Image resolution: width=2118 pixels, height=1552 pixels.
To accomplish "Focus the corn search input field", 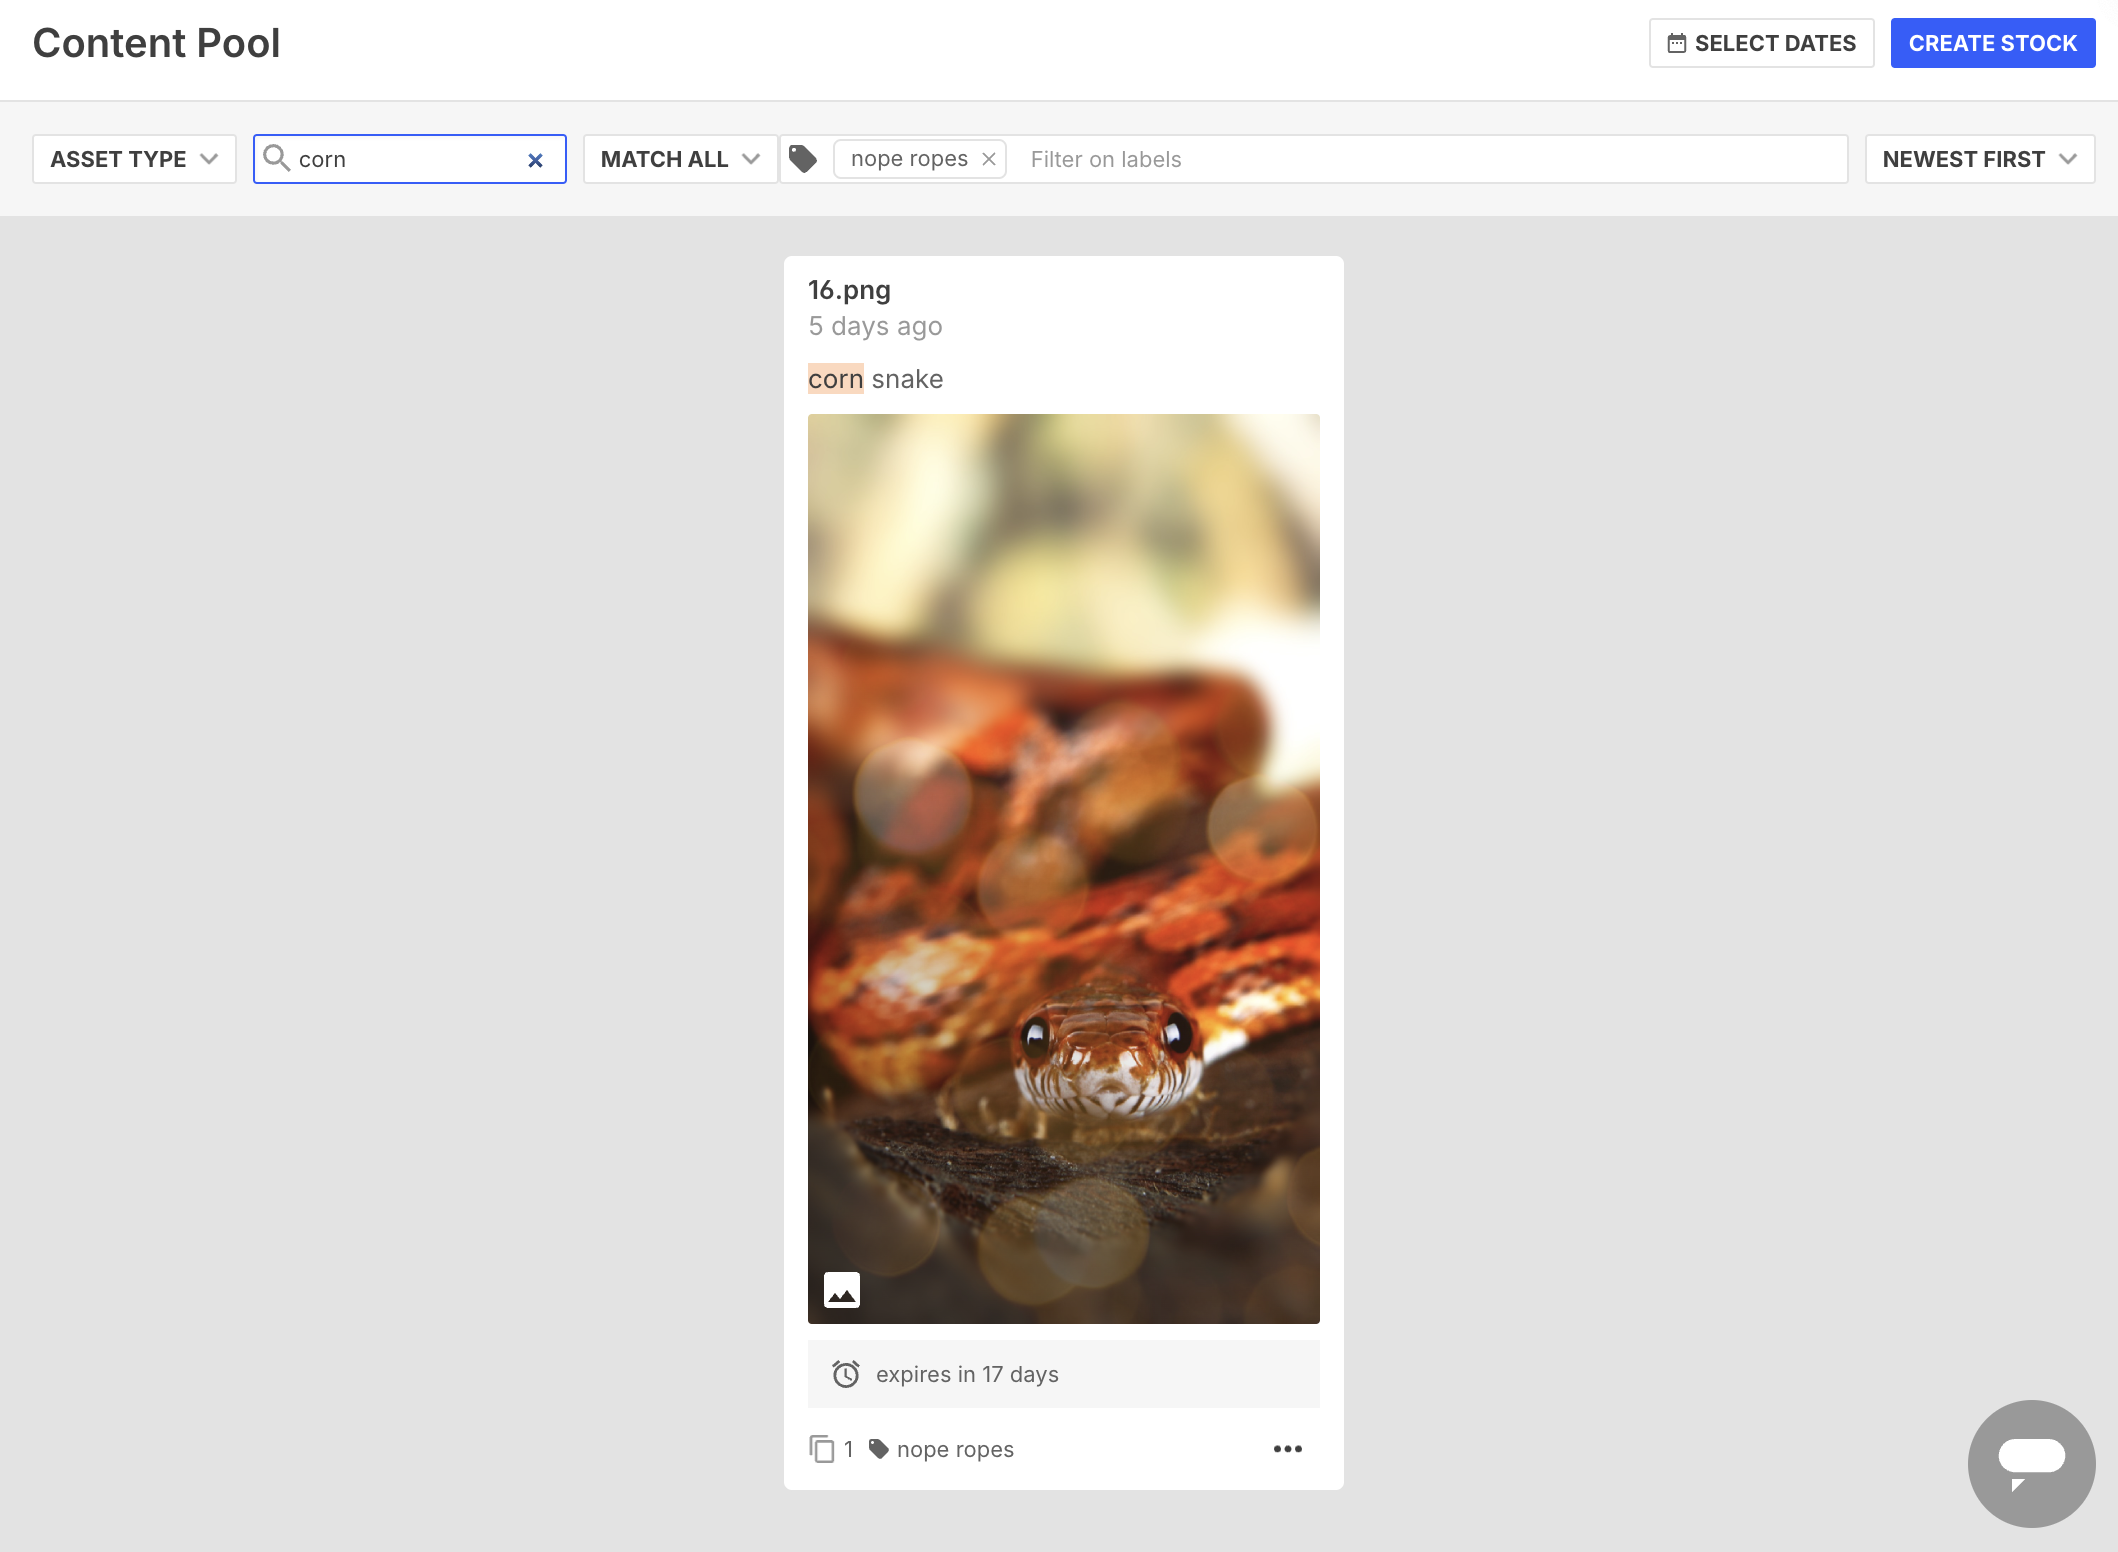I will [408, 159].
